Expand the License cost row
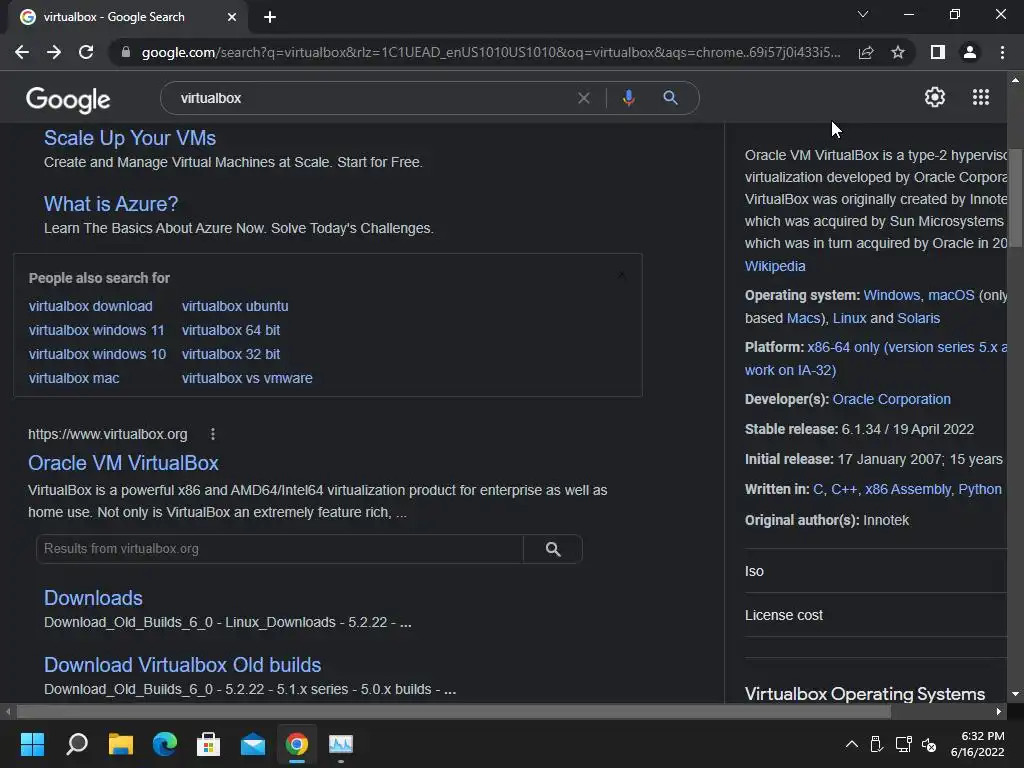 point(876,615)
